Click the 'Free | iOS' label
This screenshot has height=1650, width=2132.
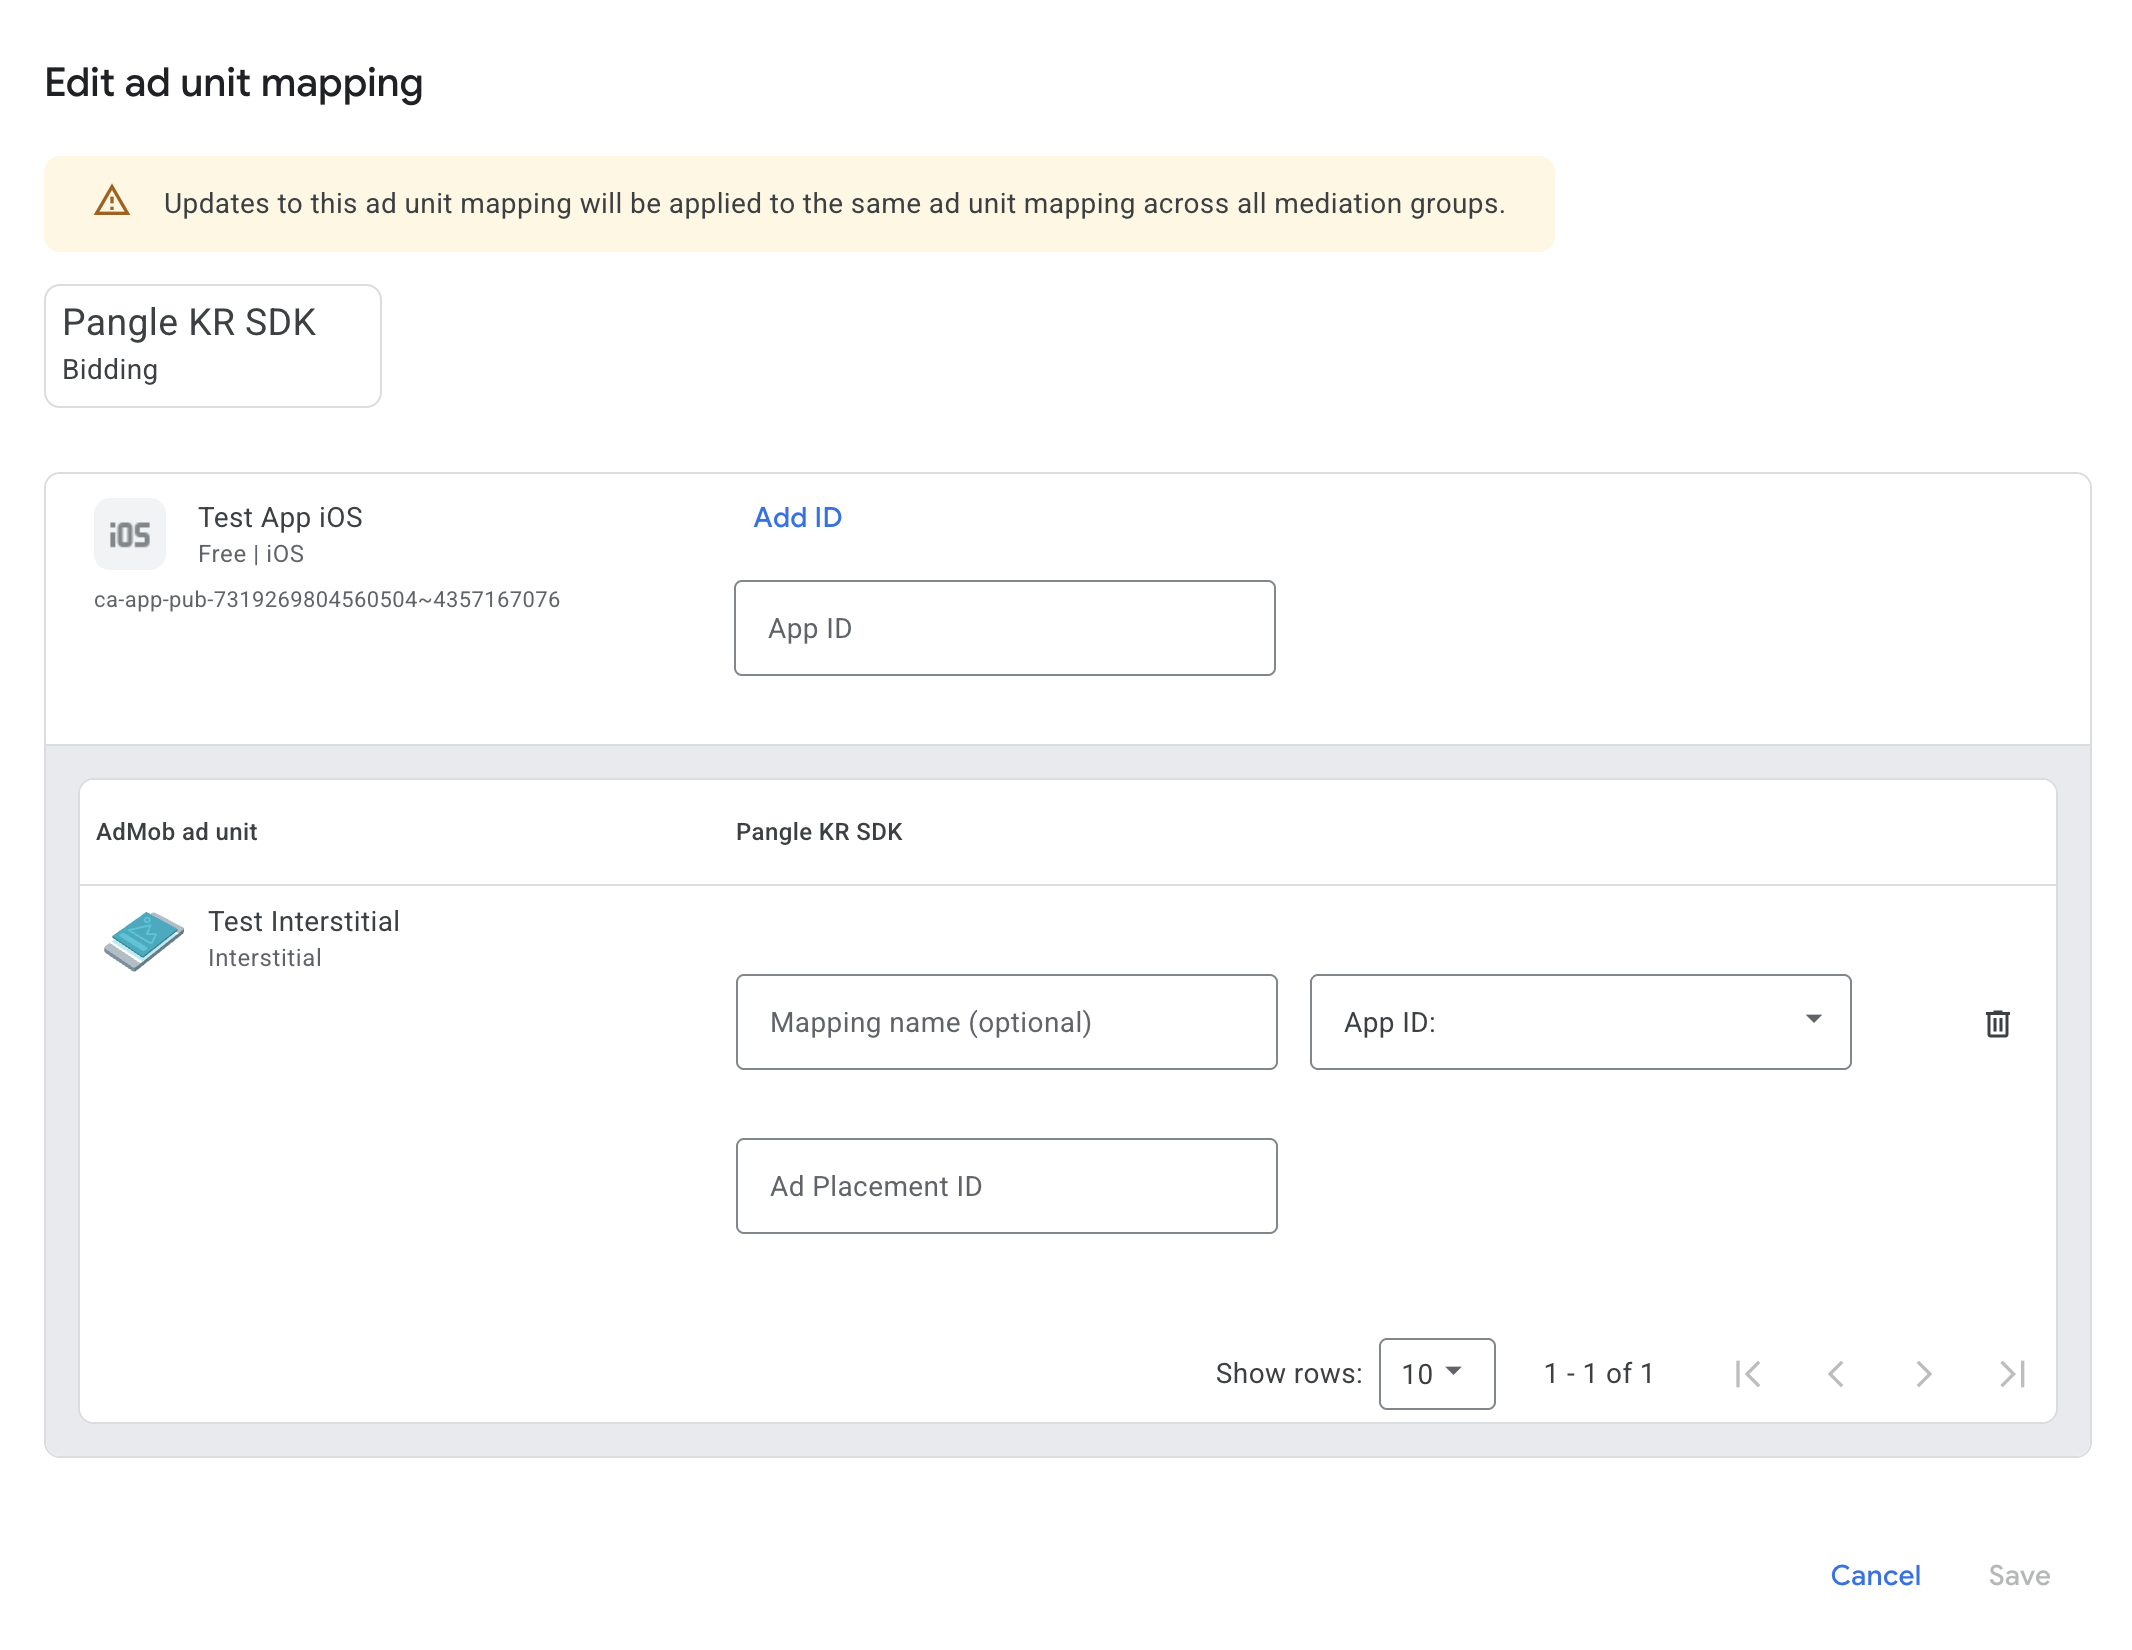coord(251,554)
